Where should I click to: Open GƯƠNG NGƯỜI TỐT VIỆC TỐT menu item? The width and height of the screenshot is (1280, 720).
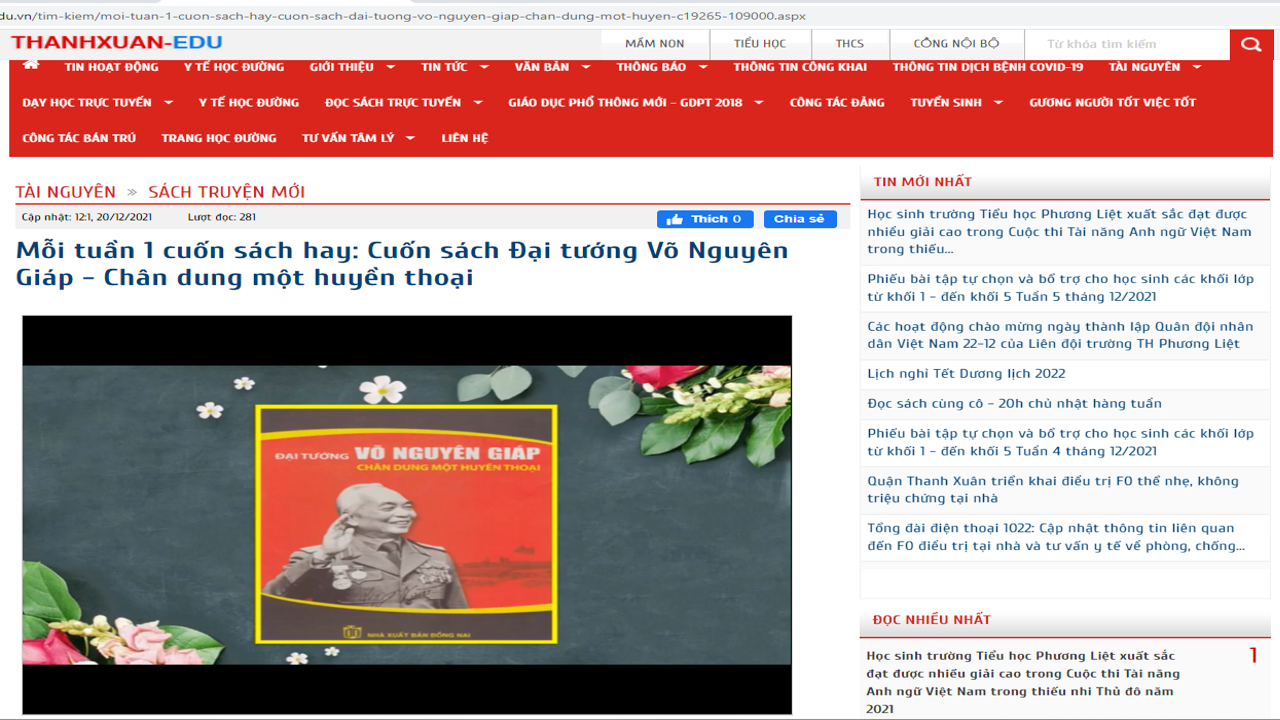point(1112,102)
